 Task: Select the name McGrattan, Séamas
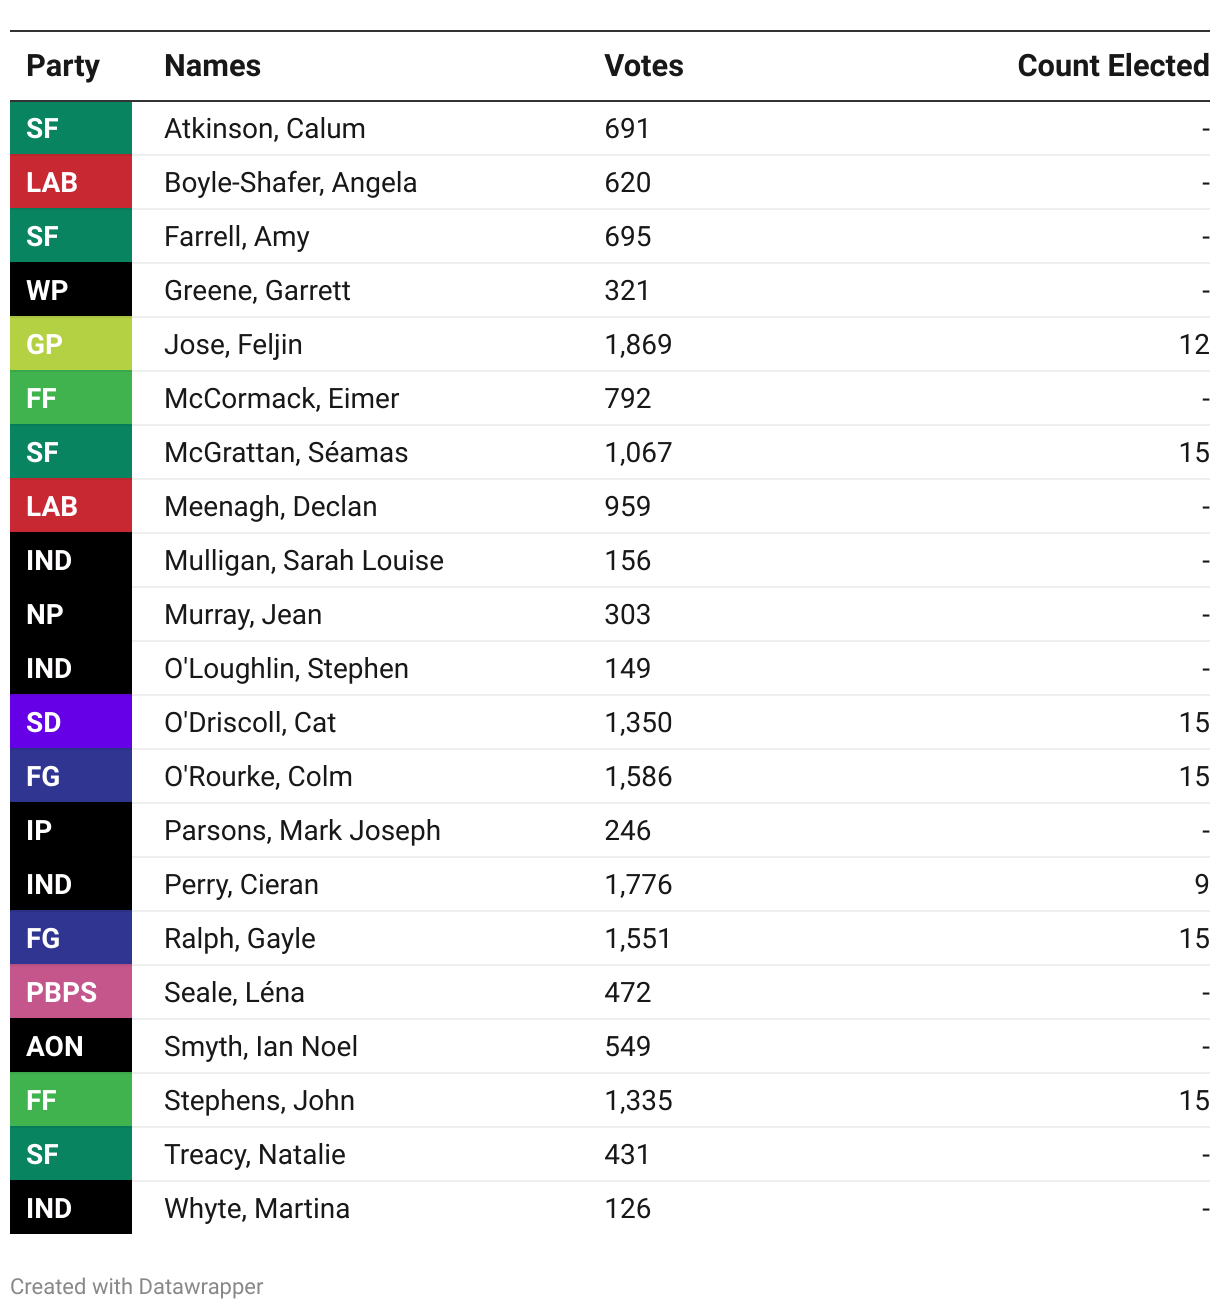pyautogui.click(x=286, y=453)
